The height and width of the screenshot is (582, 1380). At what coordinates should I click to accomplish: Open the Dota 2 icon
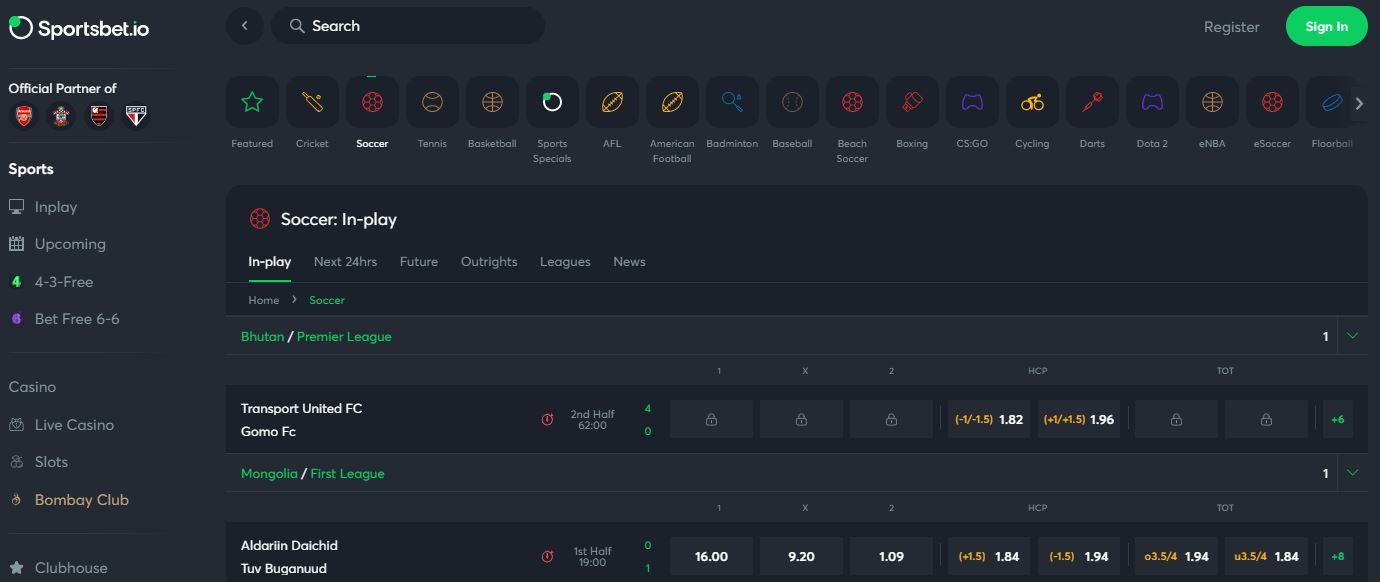[1152, 102]
